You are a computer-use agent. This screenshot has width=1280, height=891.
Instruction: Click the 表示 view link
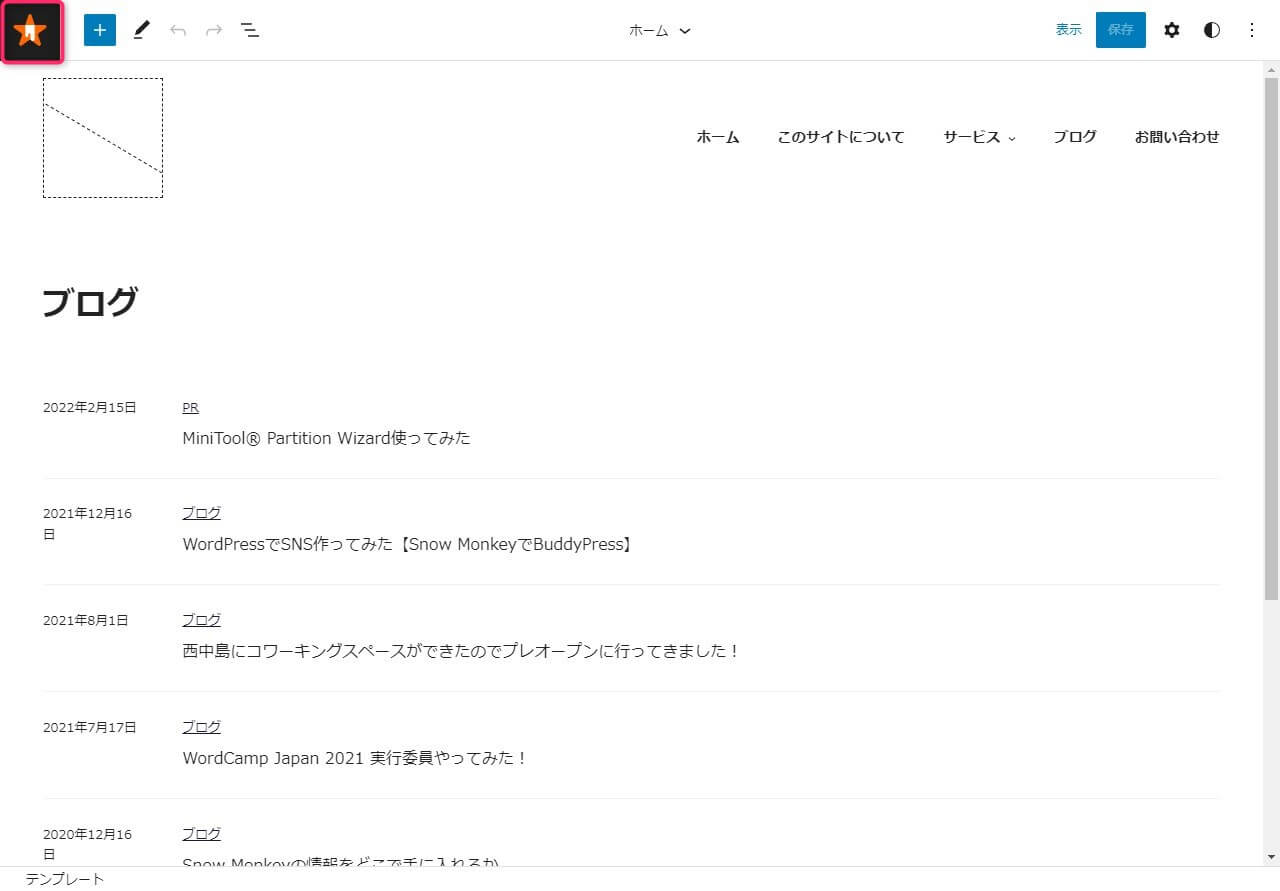(x=1068, y=29)
